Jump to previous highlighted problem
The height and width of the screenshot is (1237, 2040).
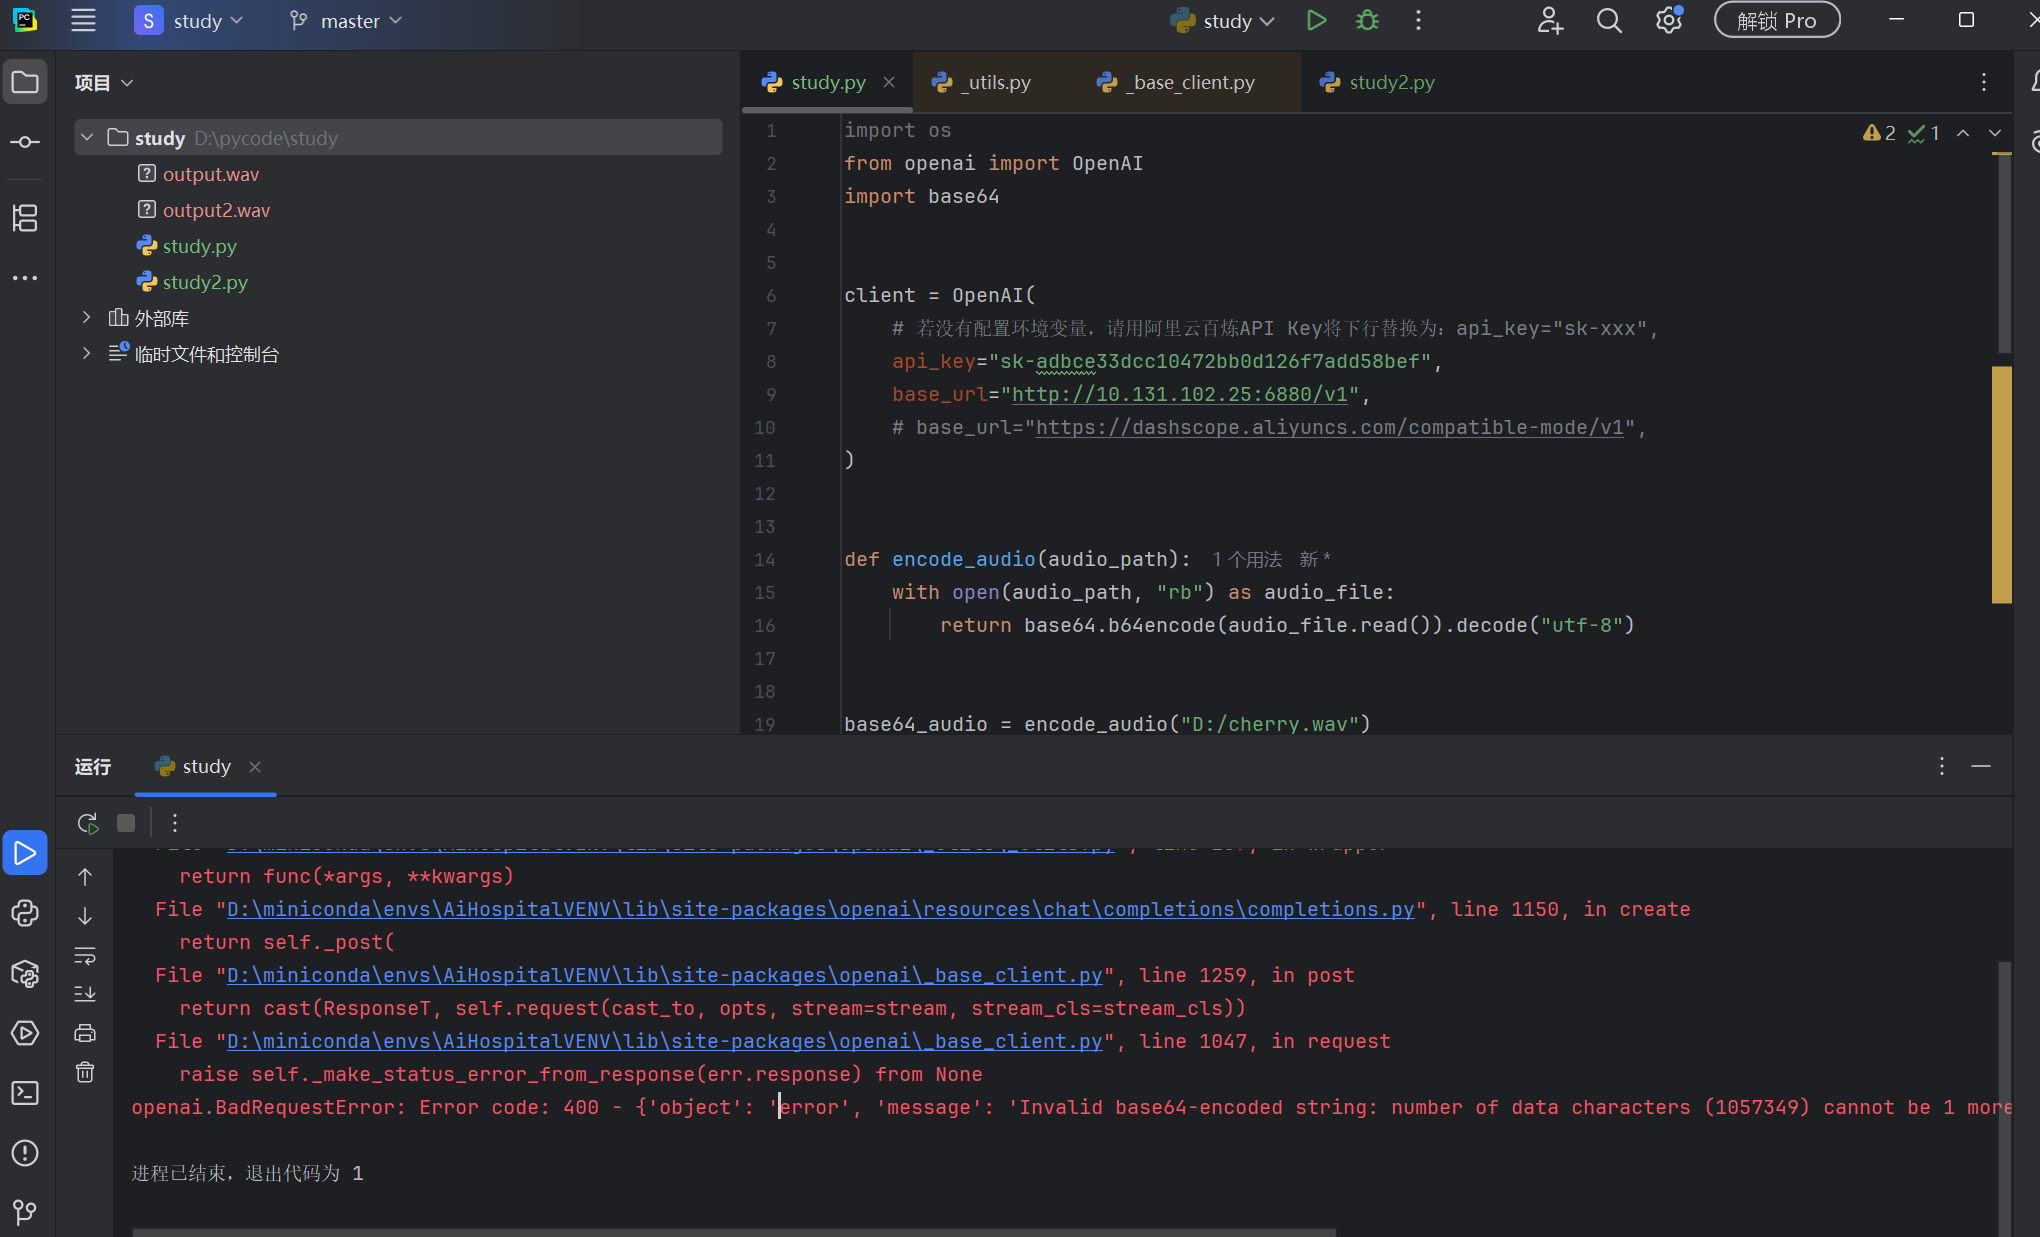1963,133
